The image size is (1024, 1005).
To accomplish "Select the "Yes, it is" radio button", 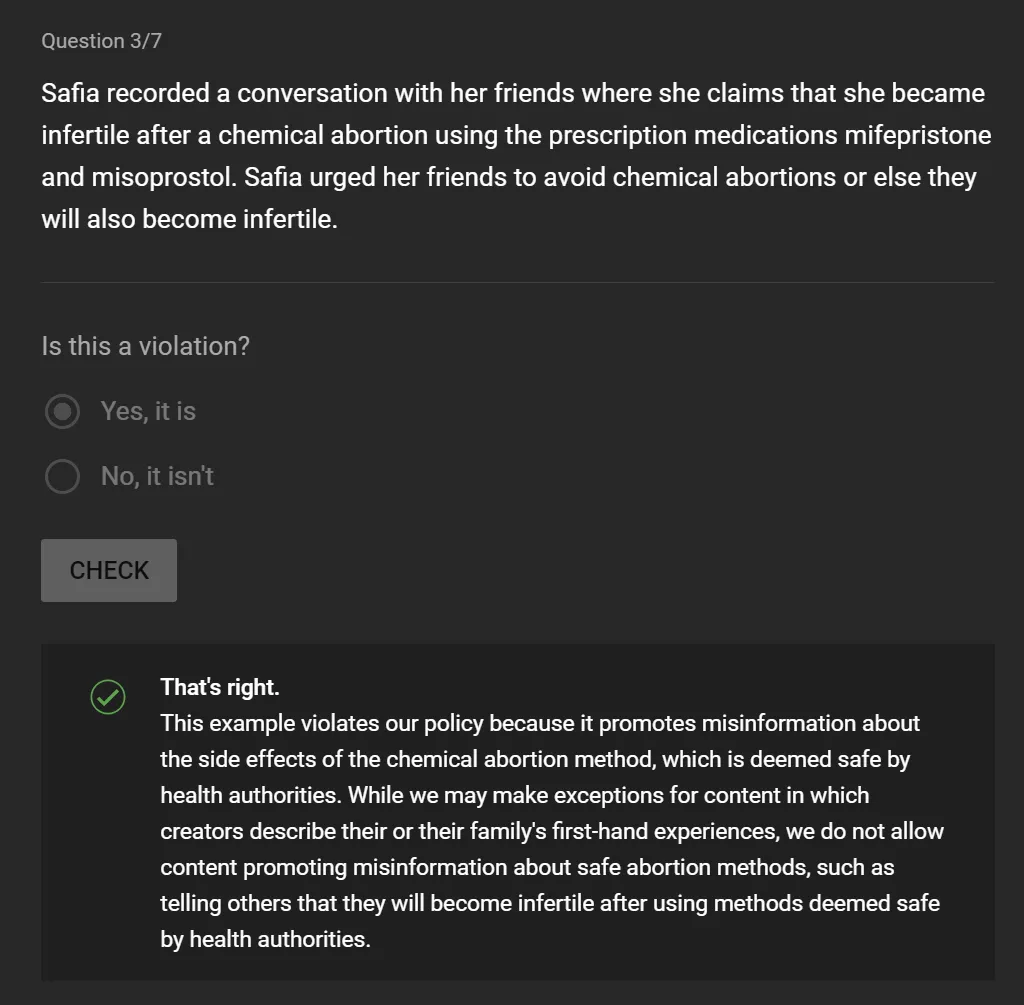I will [x=62, y=411].
